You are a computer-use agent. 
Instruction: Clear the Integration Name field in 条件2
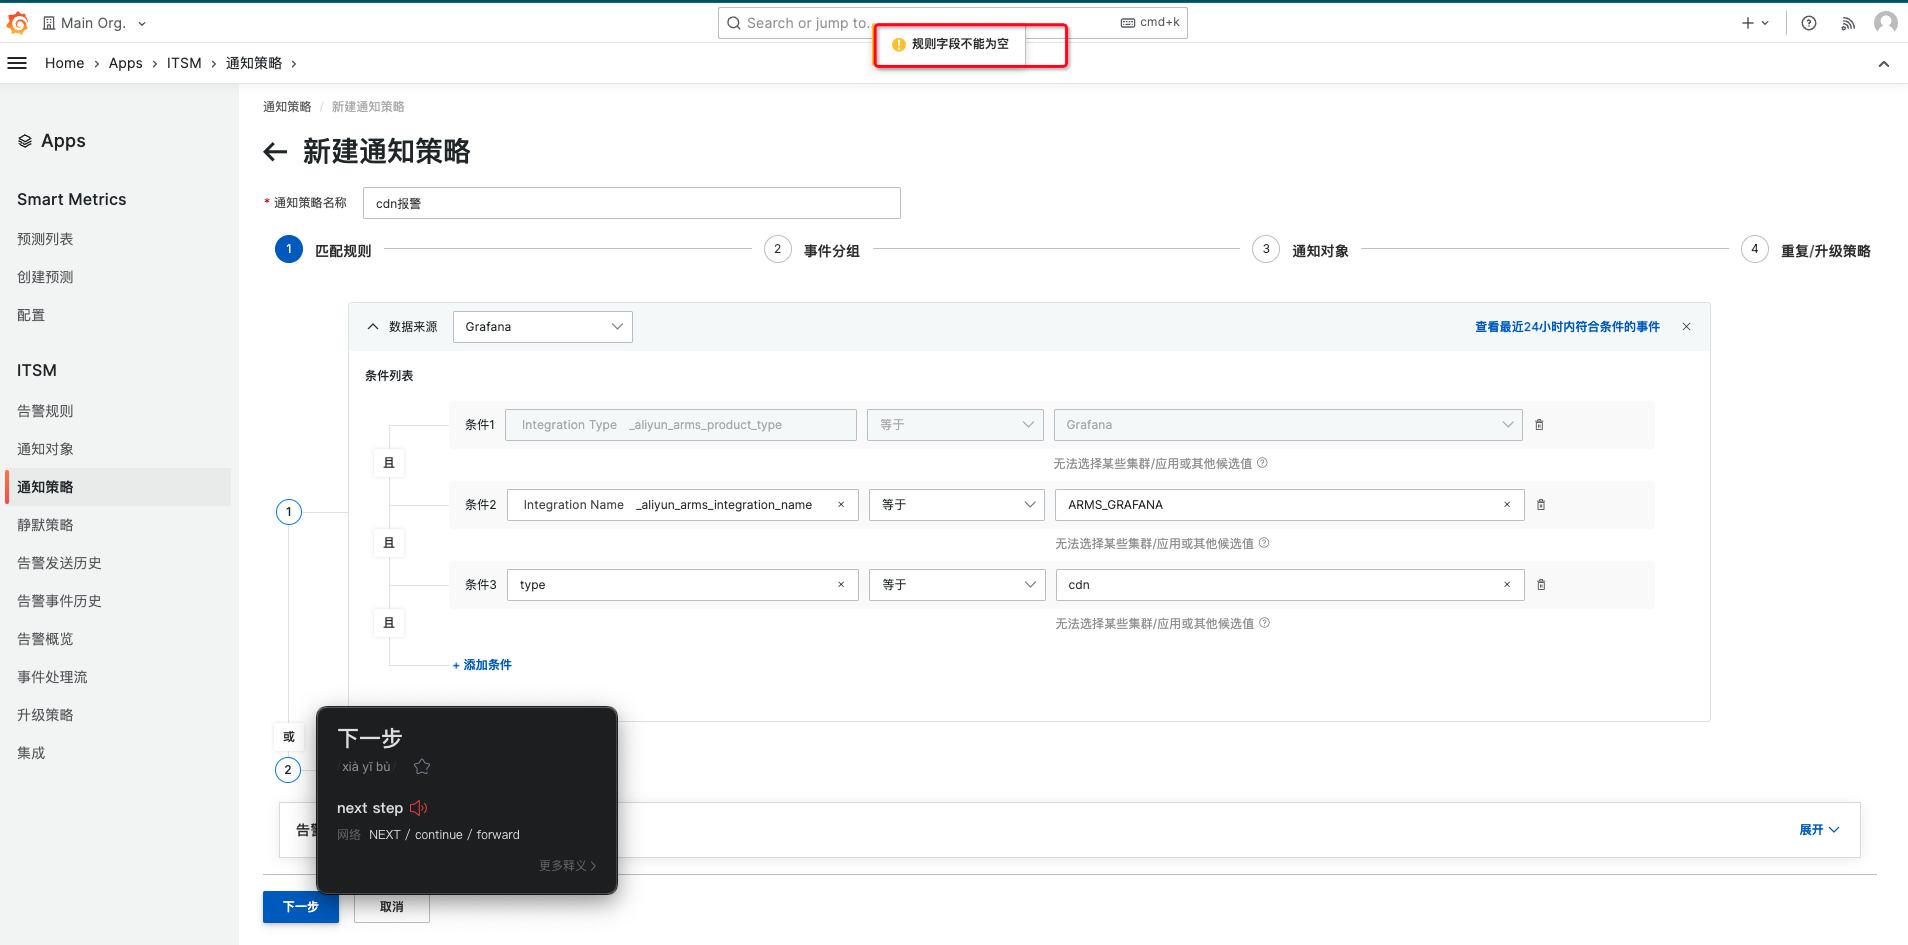[841, 505]
